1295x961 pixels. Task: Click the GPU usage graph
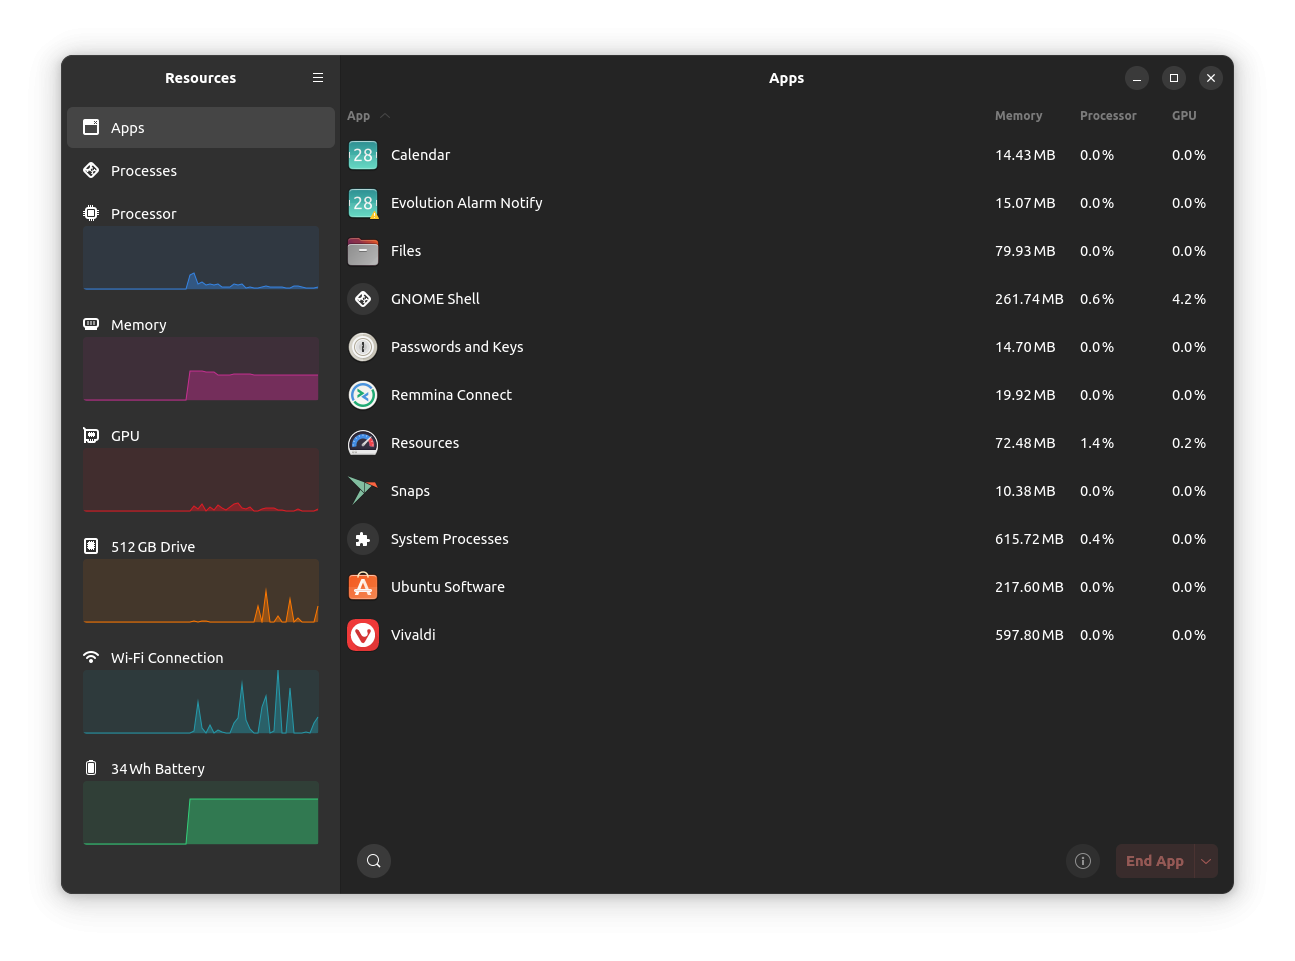point(201,480)
